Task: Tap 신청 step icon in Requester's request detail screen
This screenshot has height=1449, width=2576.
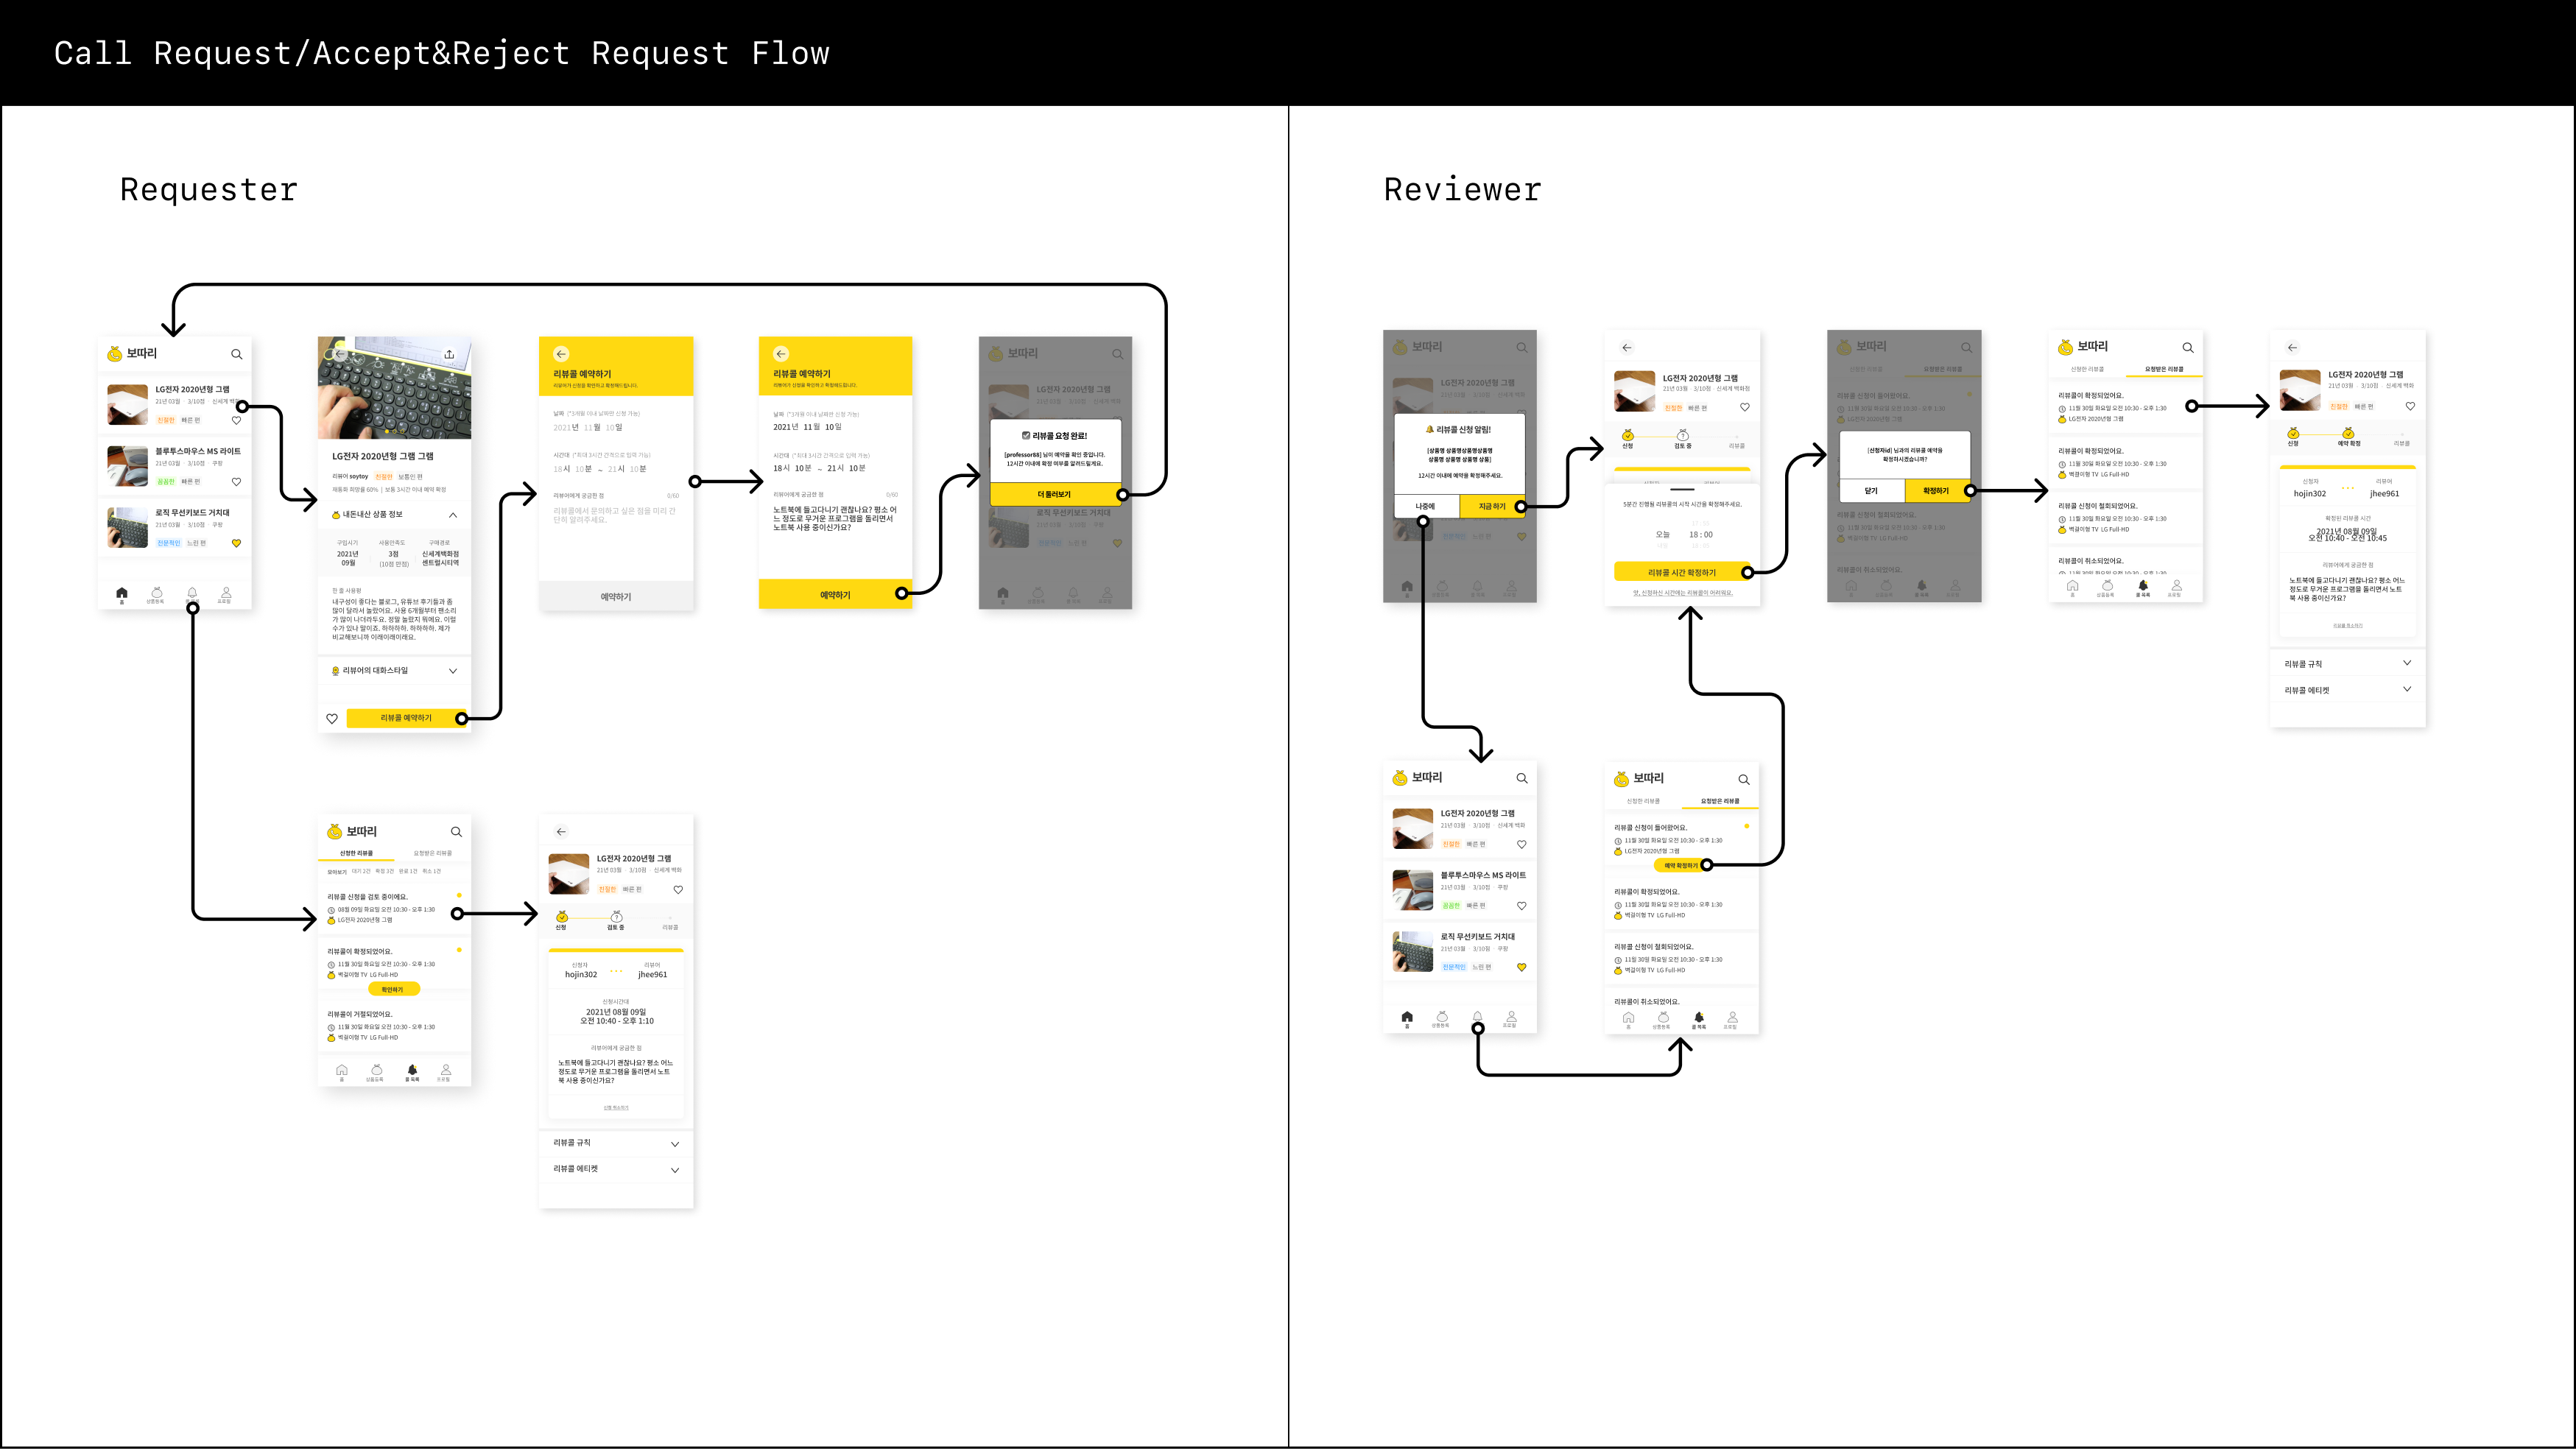Action: pyautogui.click(x=562, y=917)
